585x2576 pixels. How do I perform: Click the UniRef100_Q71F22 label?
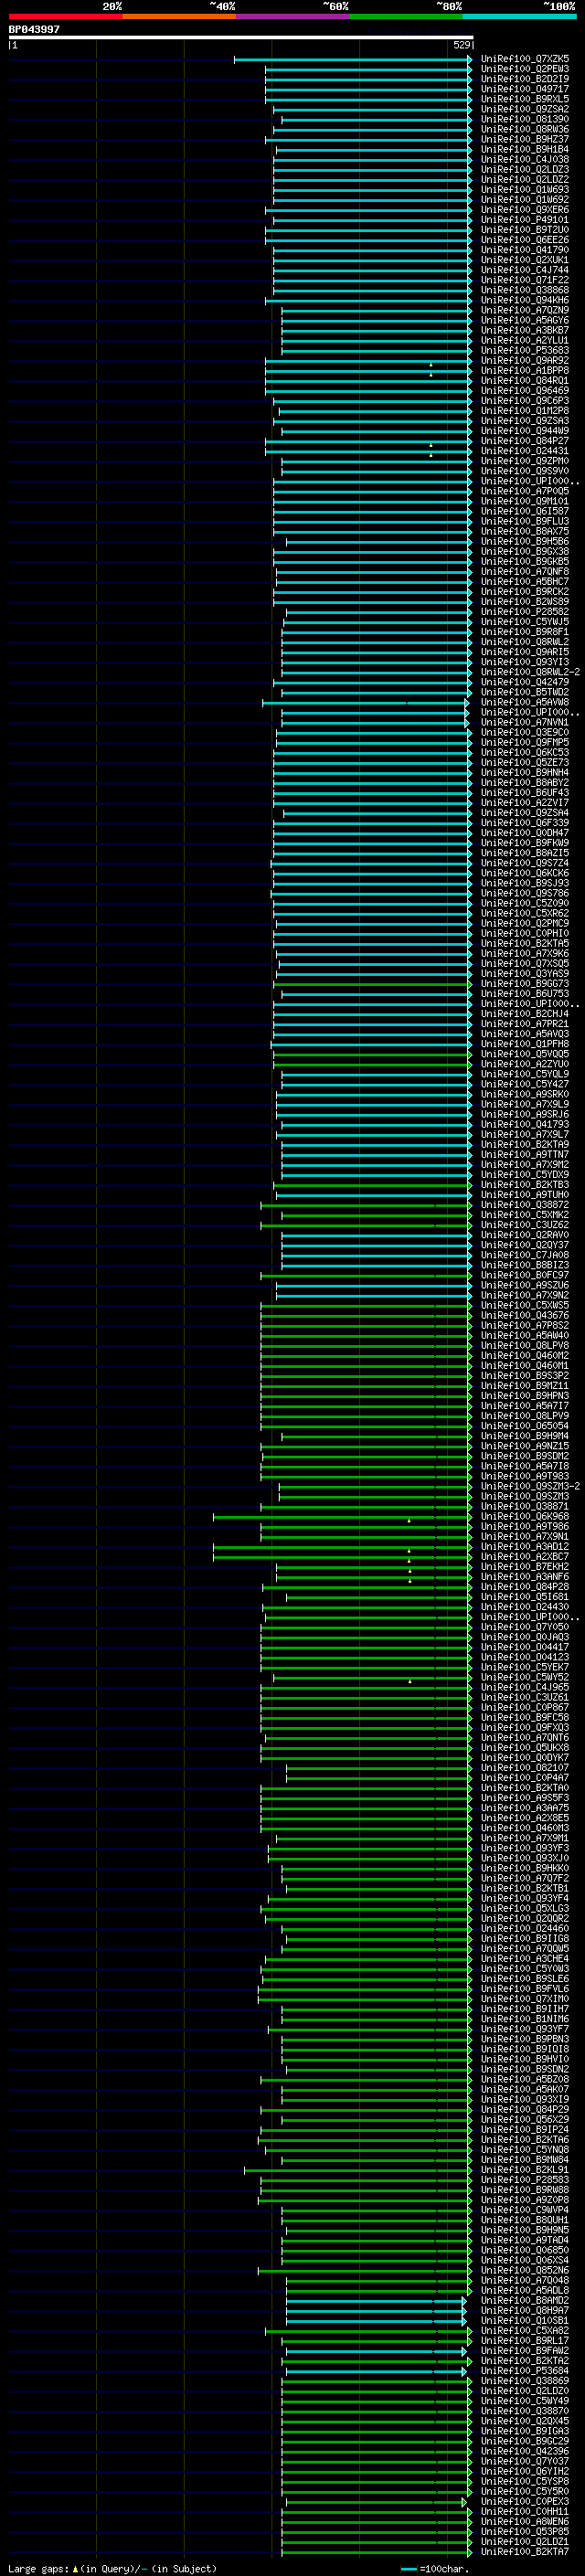pyautogui.click(x=524, y=280)
